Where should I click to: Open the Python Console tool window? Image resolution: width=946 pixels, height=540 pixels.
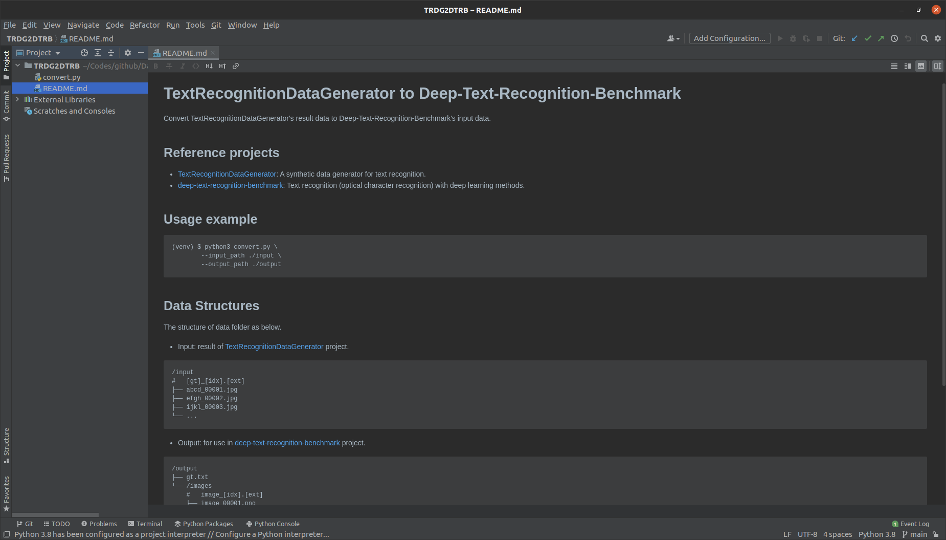(x=273, y=524)
